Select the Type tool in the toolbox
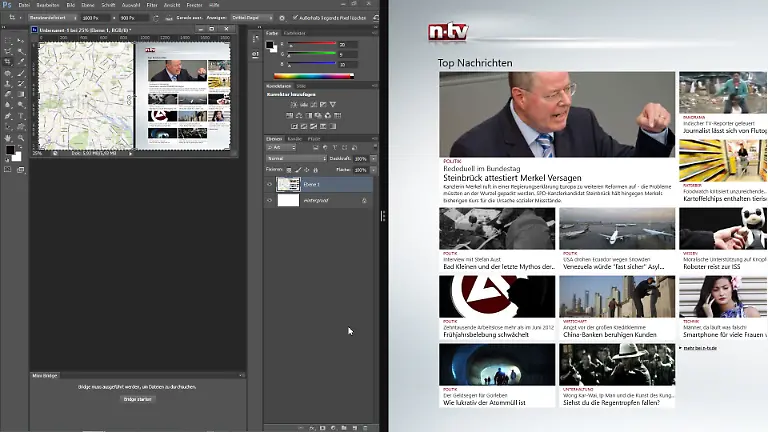Image resolution: width=768 pixels, height=432 pixels. point(20,116)
